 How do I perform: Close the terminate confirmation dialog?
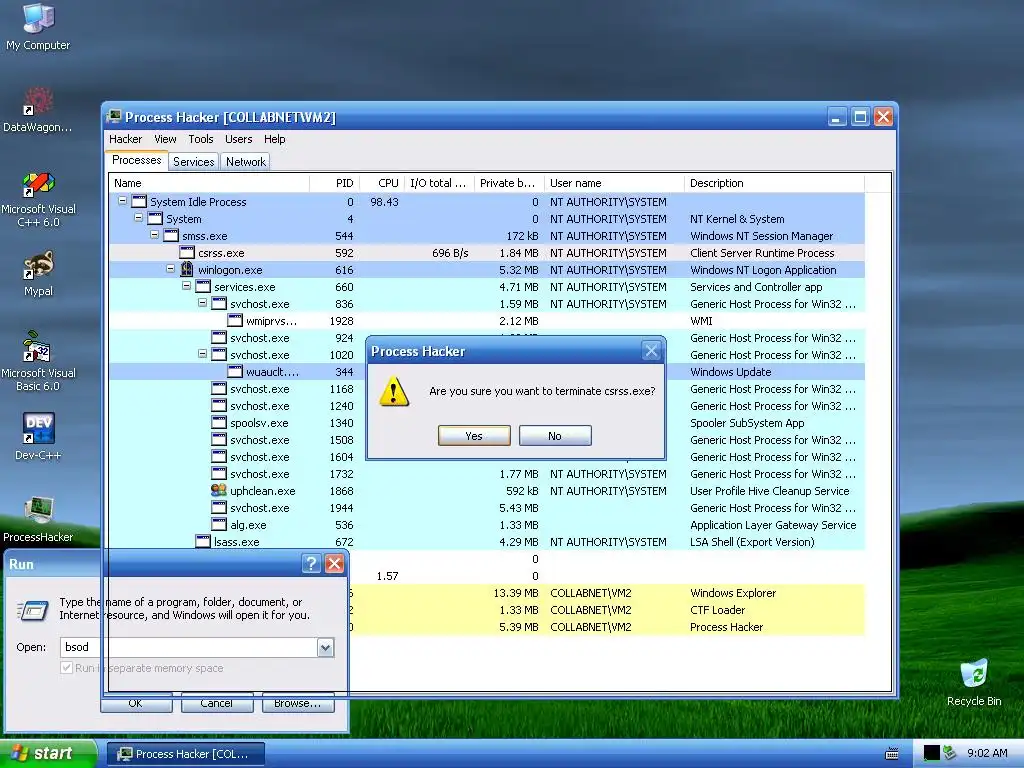(x=651, y=351)
